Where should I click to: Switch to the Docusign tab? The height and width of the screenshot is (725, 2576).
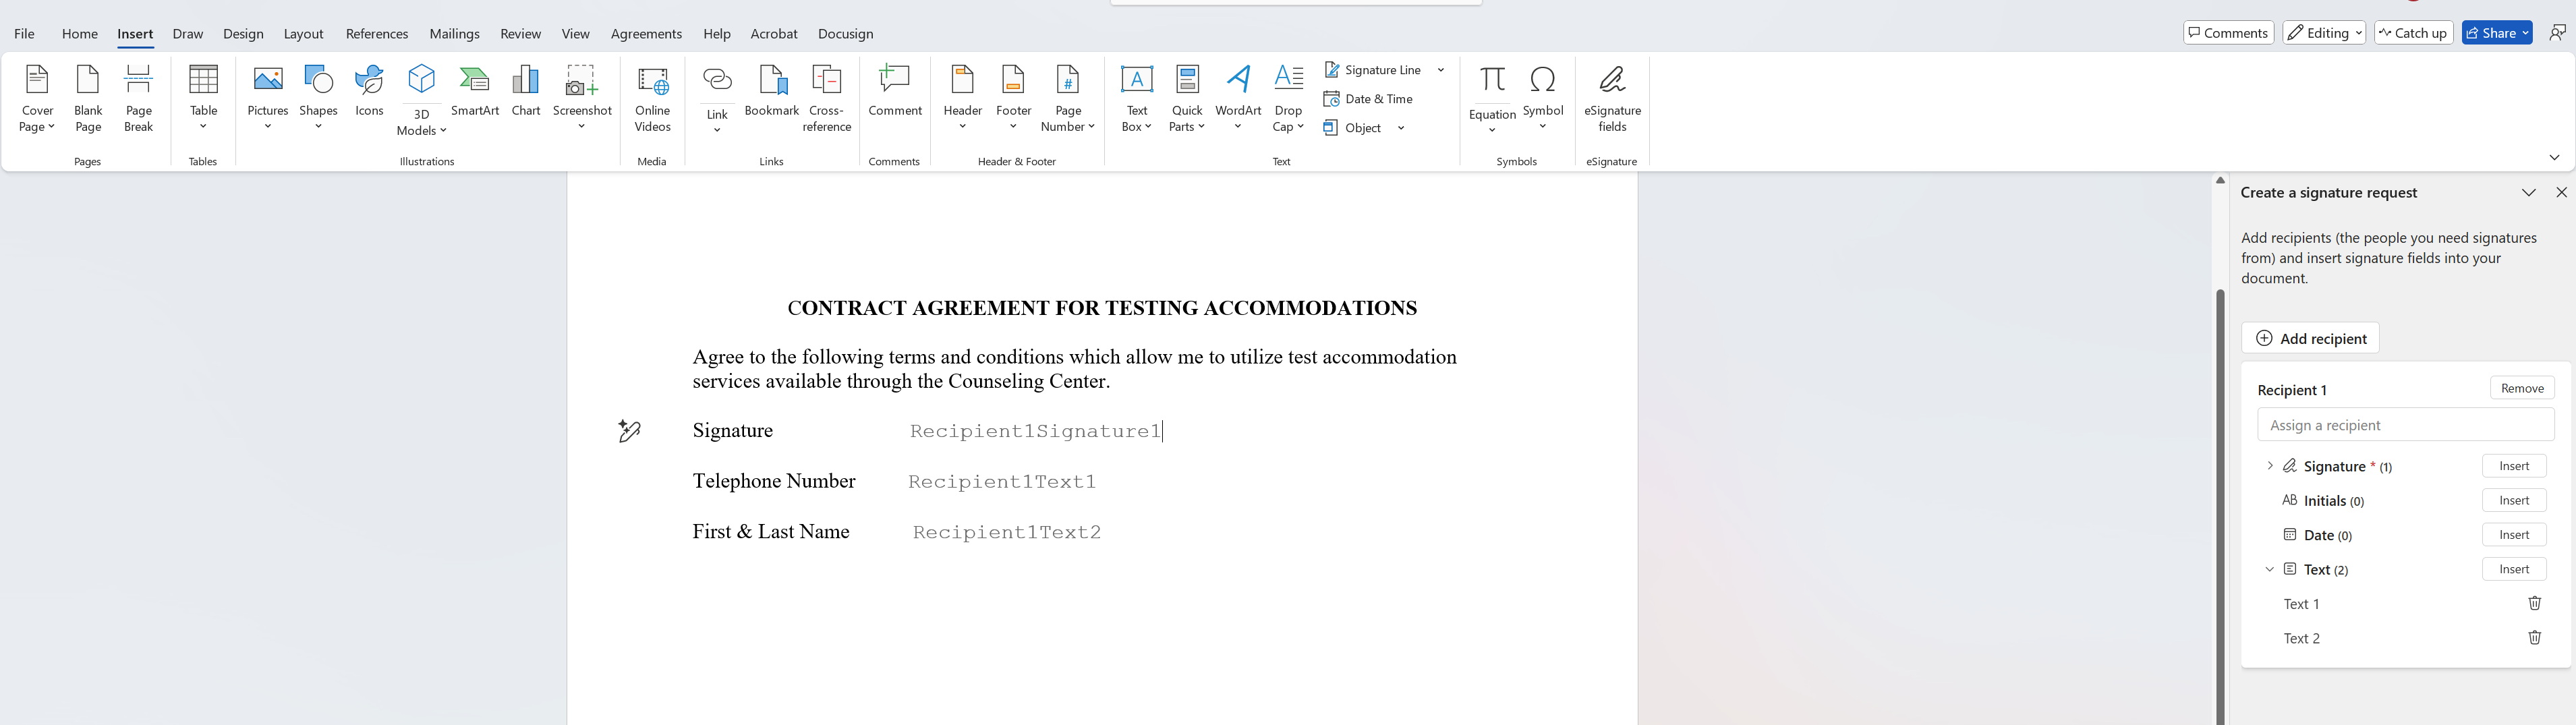[845, 34]
